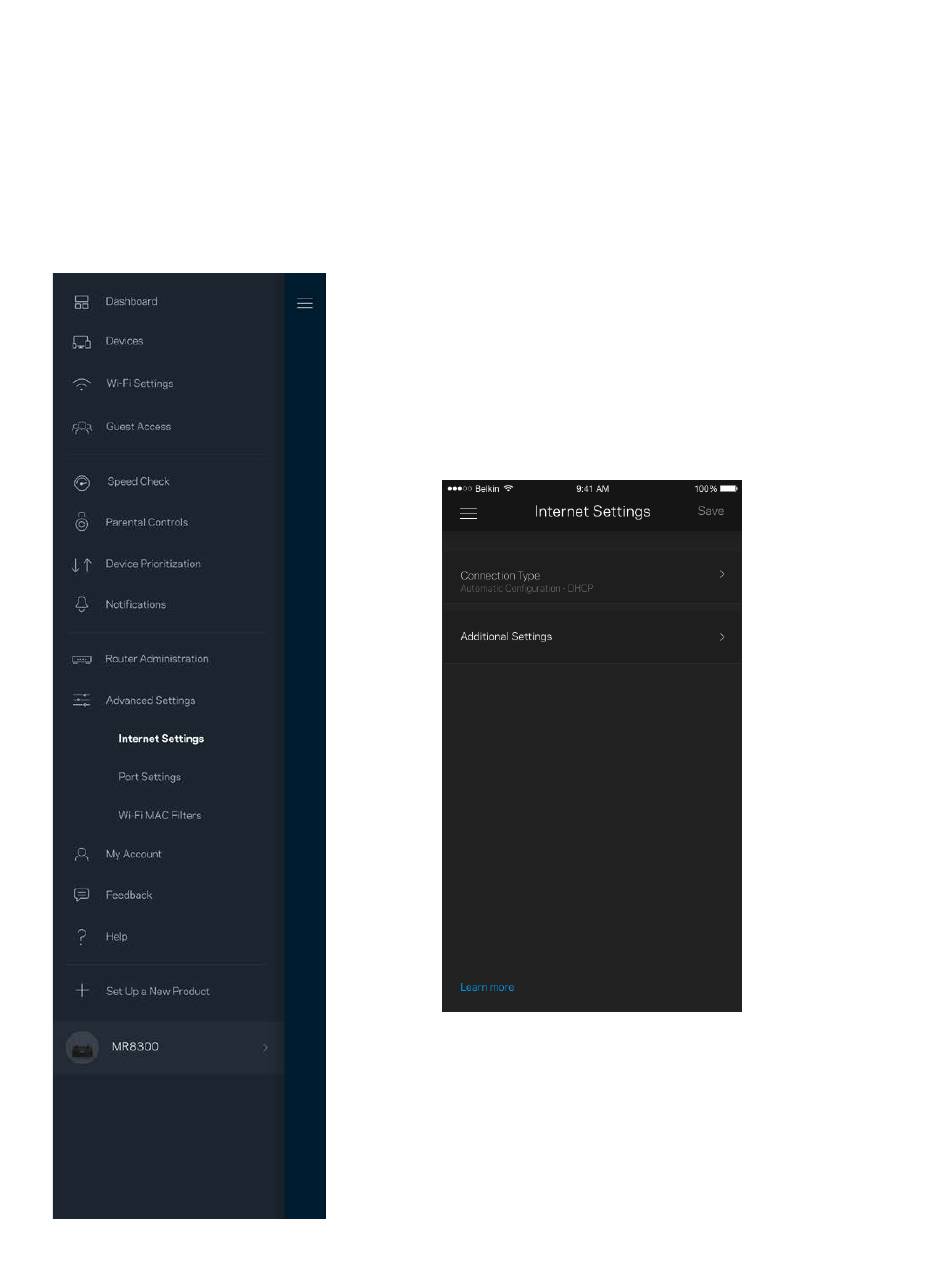Select the MR8300 router entry
This screenshot has width=950, height=1276.
pyautogui.click(x=168, y=1047)
